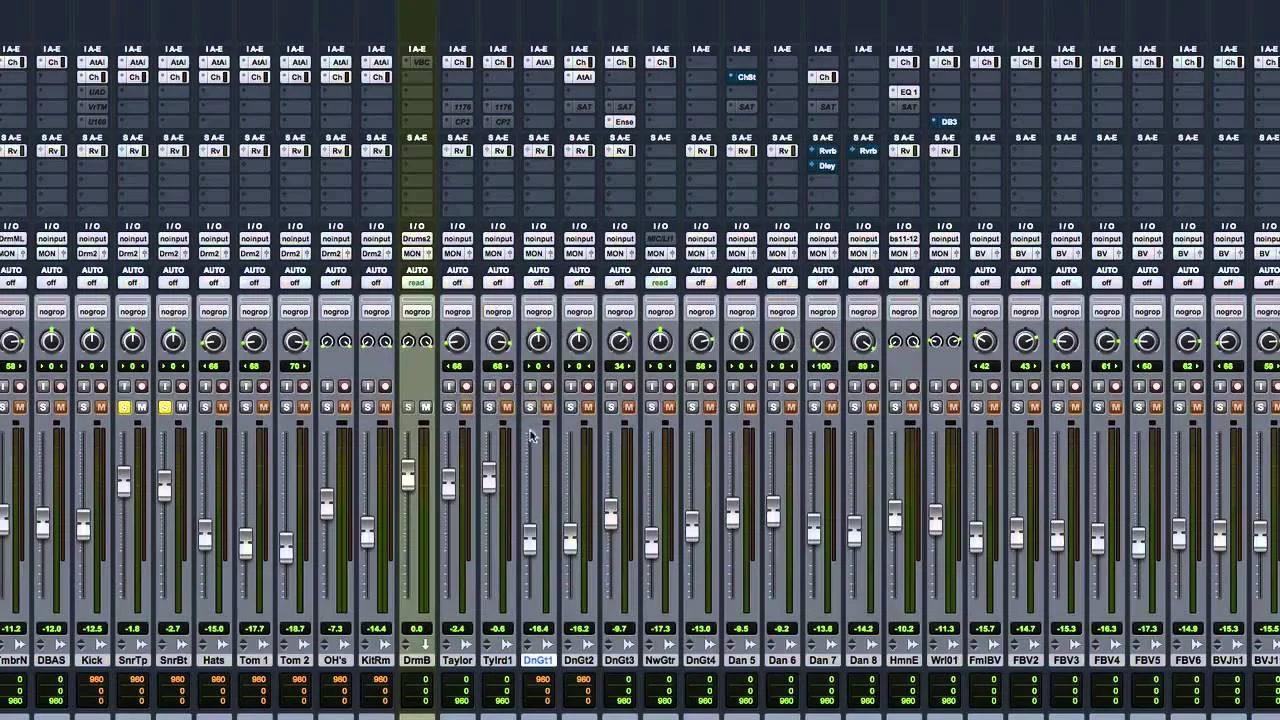1280x720 pixels.
Task: Click the Dley send below the Rvrb send
Action: pos(822,166)
